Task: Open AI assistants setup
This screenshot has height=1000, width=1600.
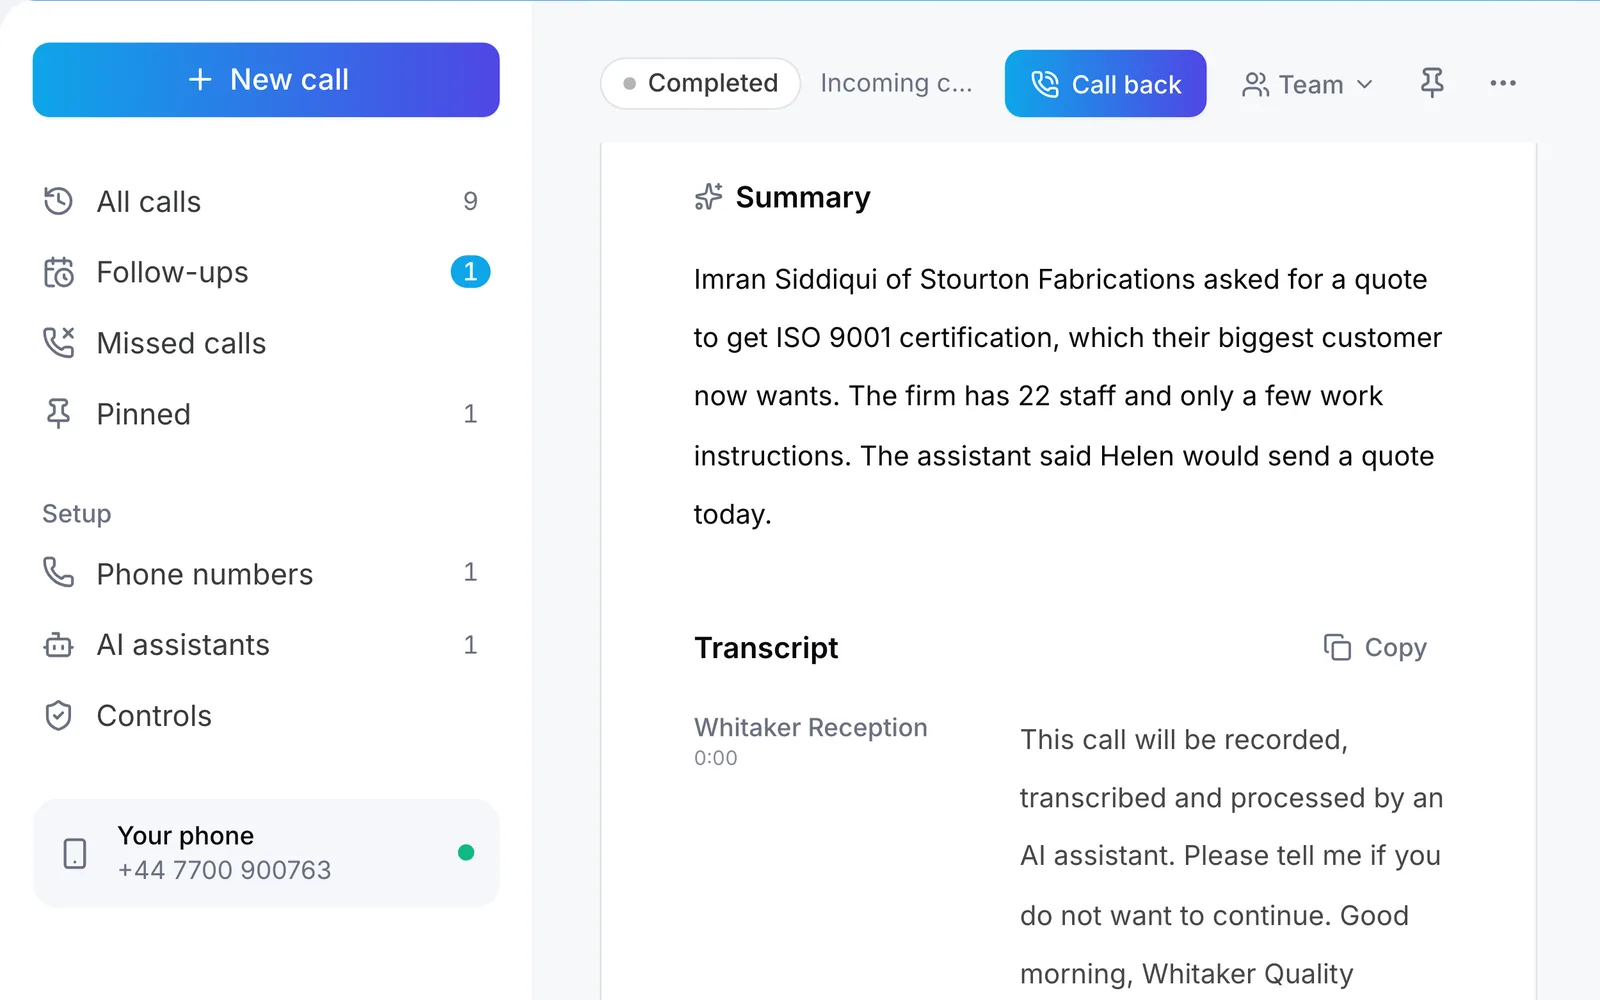Action: tap(266, 645)
